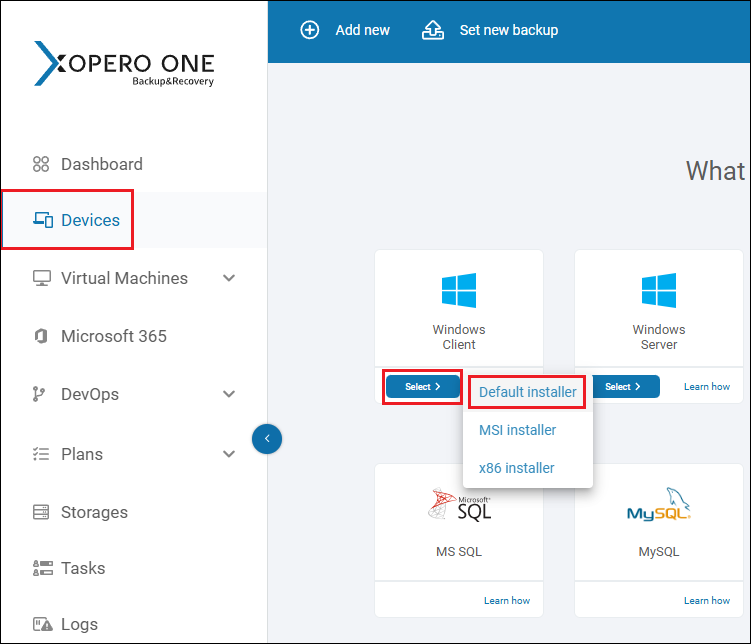
Task: Click the Storages server icon
Action: [x=41, y=512]
